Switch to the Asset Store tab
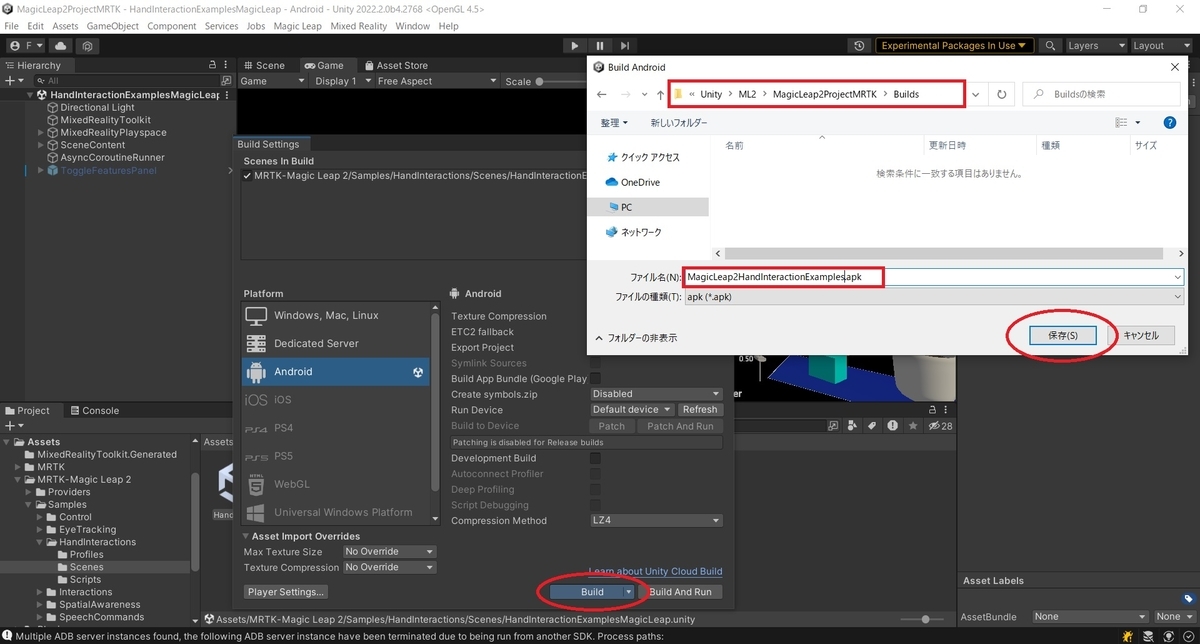The width and height of the screenshot is (1200, 644). point(395,65)
